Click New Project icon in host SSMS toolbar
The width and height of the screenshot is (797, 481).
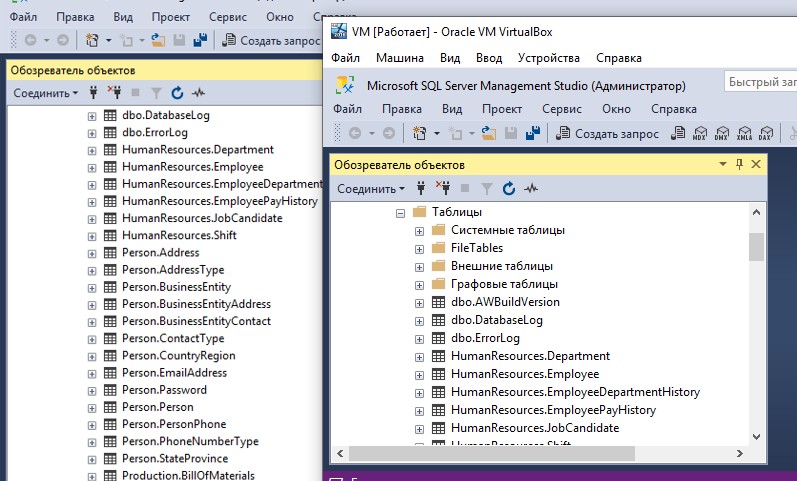click(x=92, y=40)
